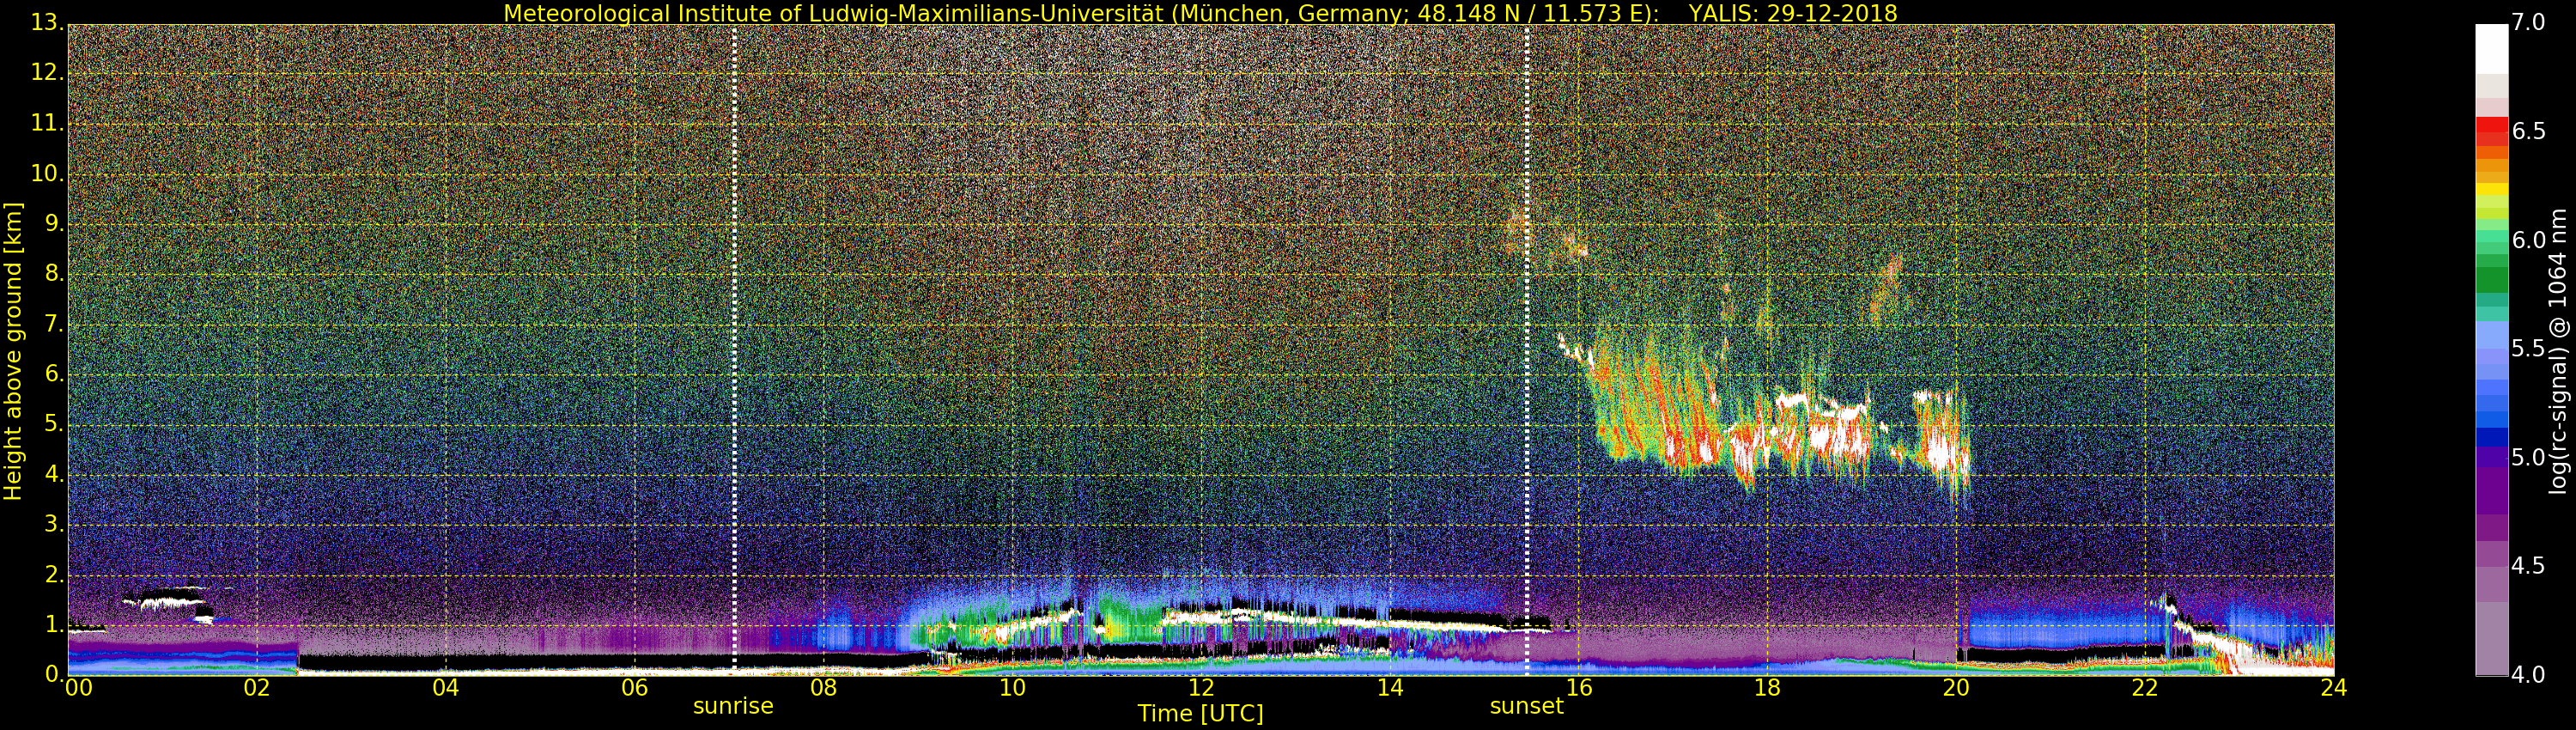Click the '18' time tick label
The image size is (2576, 730).
pyautogui.click(x=1767, y=687)
